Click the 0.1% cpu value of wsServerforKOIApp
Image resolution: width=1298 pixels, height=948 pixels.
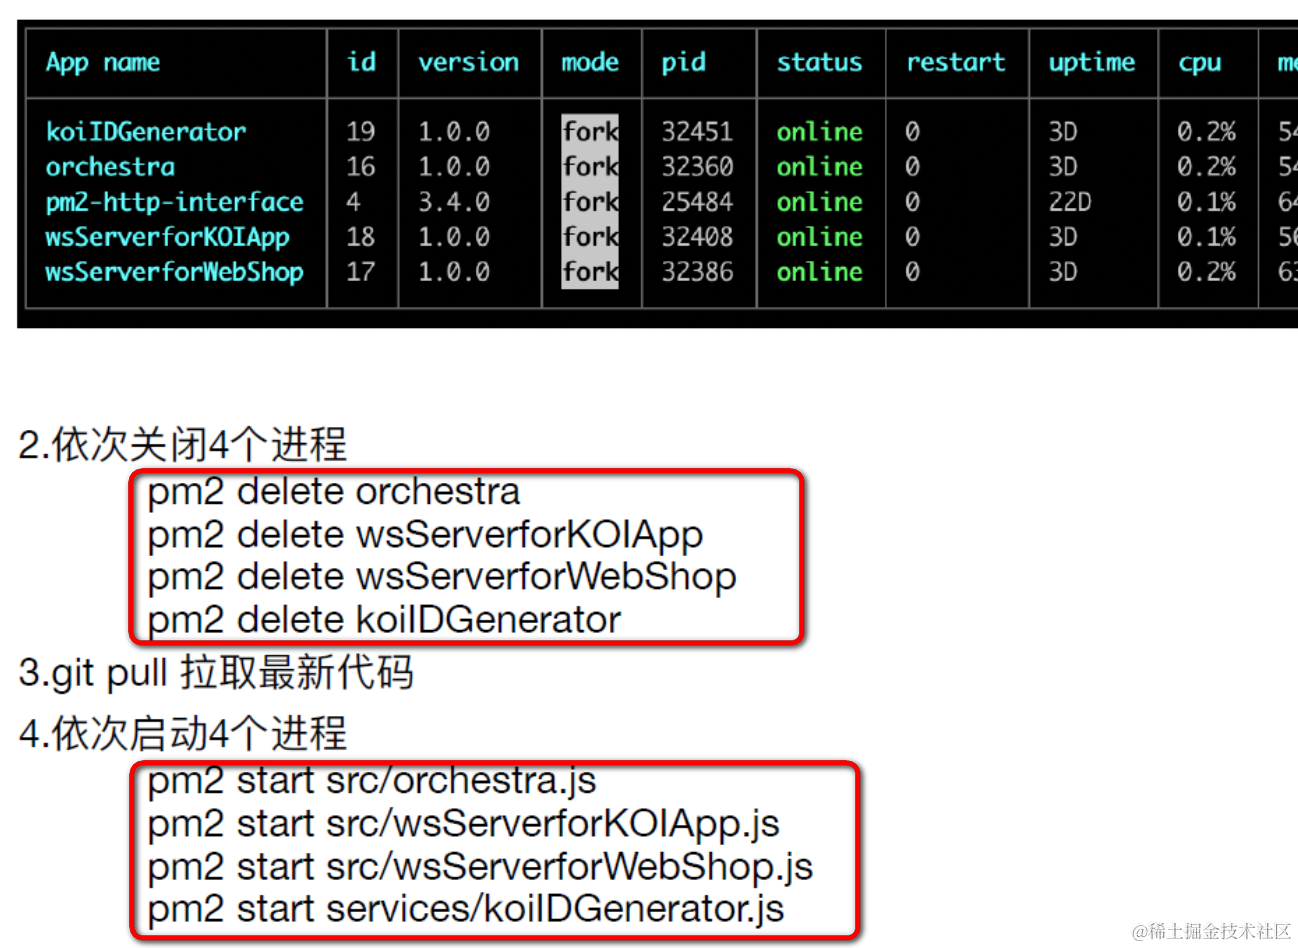(x=1206, y=237)
